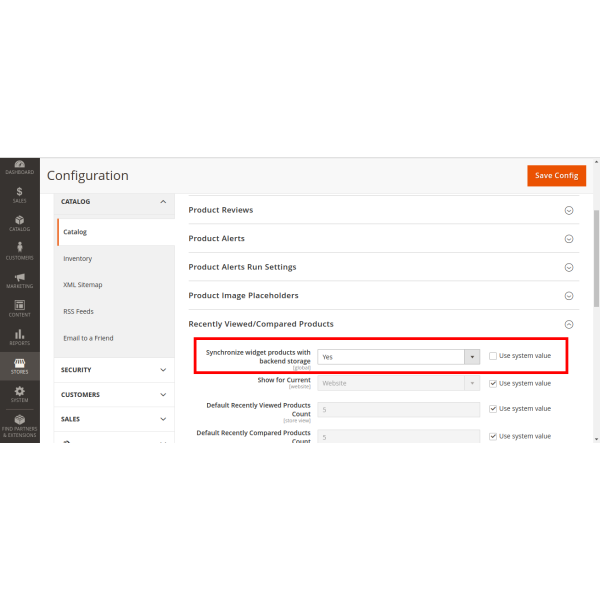The width and height of the screenshot is (600, 600).
Task: Open the Marketing megaphone icon
Action: [x=19, y=279]
